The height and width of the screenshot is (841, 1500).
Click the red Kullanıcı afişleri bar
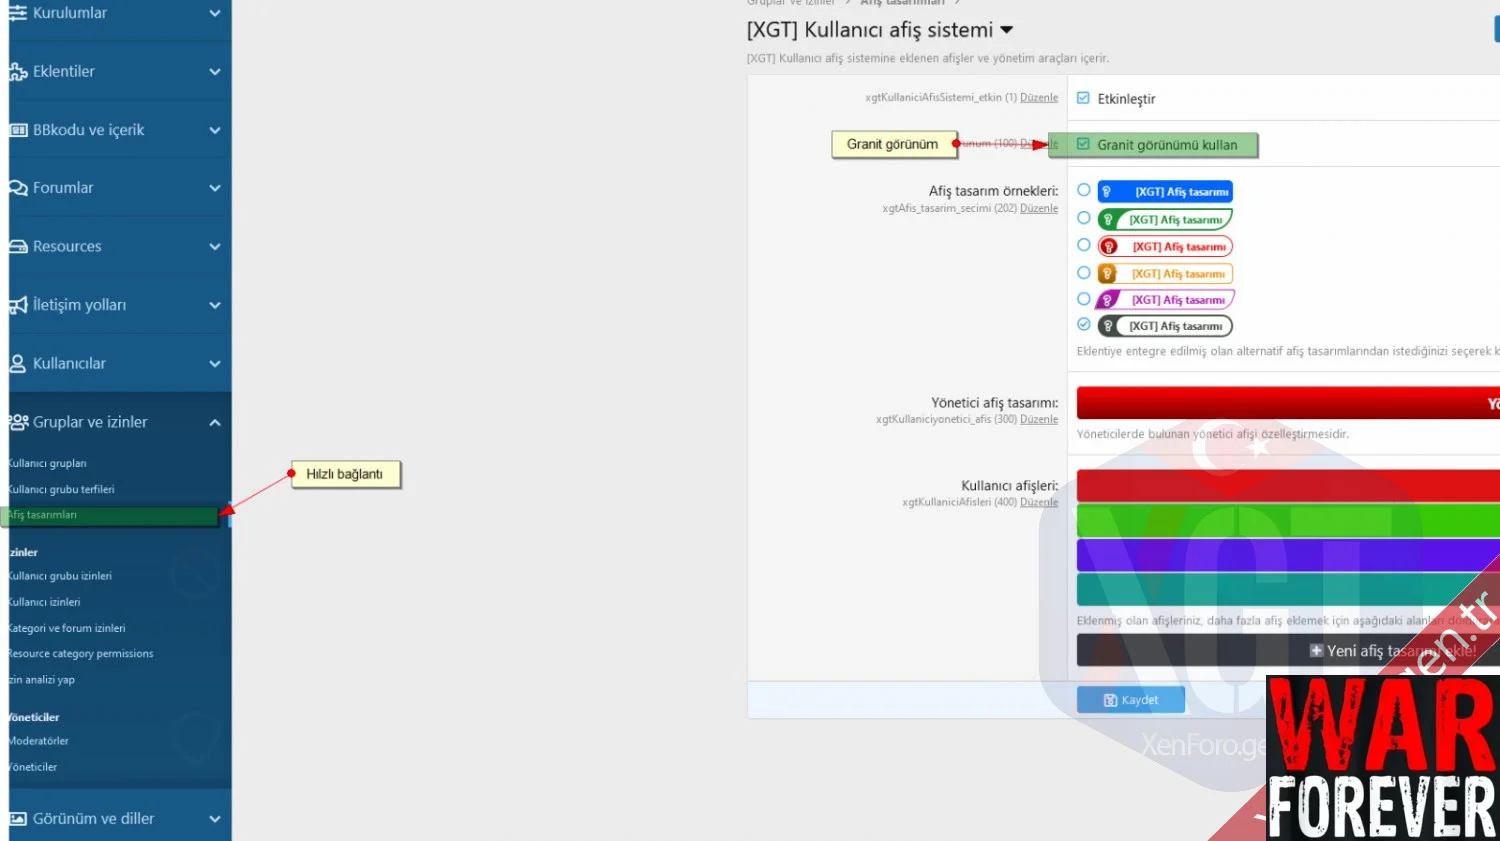pyautogui.click(x=1288, y=486)
